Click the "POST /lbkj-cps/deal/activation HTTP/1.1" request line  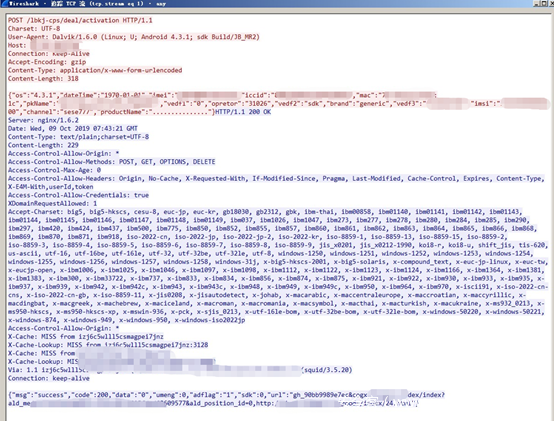pos(80,20)
